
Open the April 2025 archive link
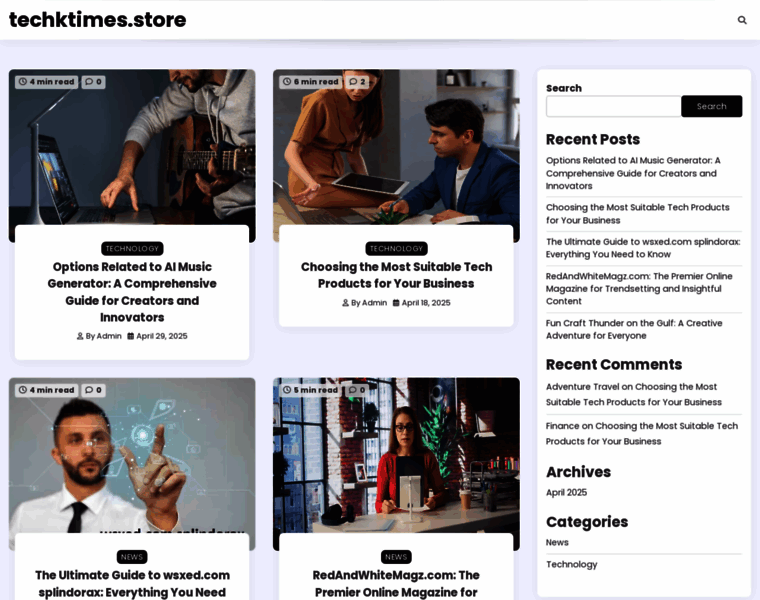tap(566, 492)
